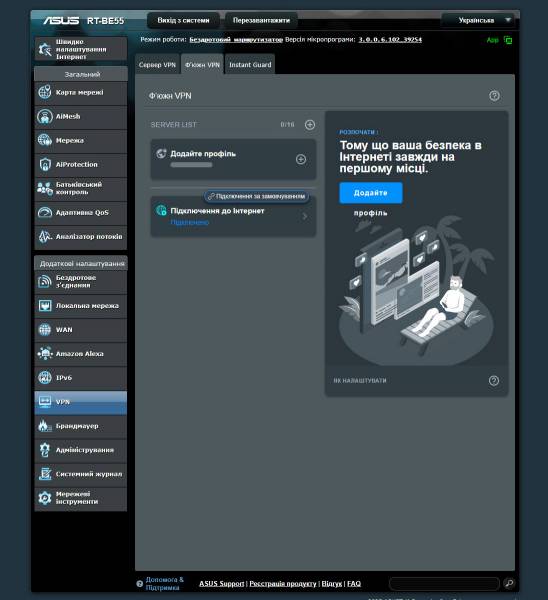Image resolution: width=548 pixels, height=600 pixels.
Task: Click plus icon in Додайте профіль card
Action: click(x=301, y=159)
